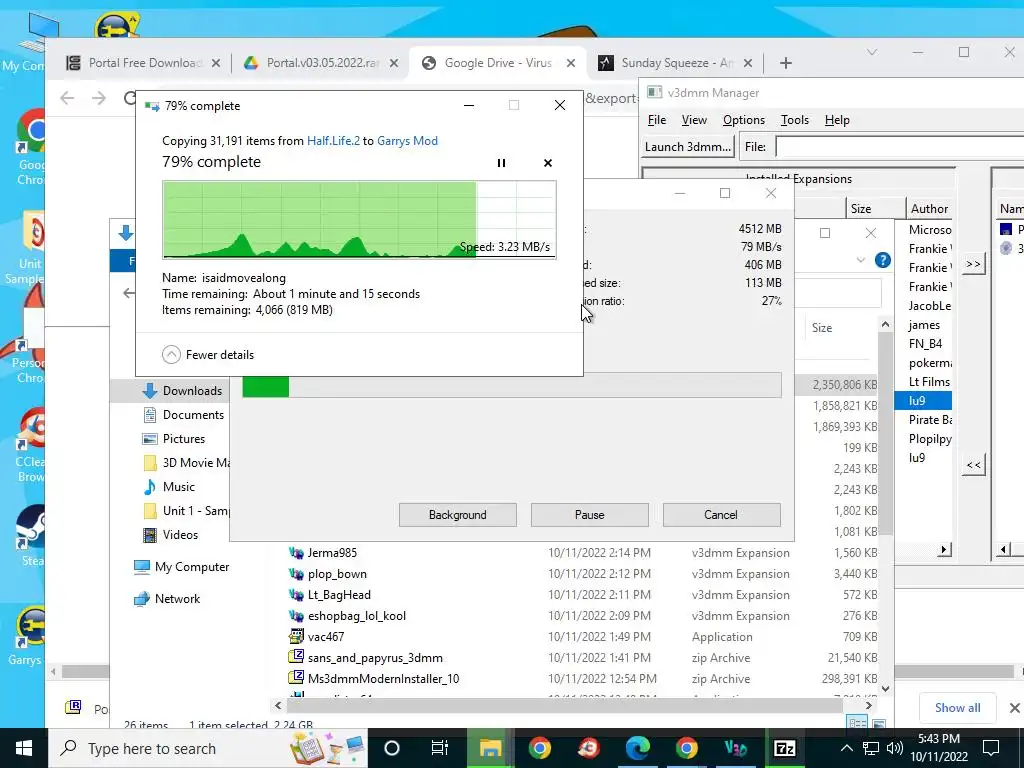Click the << move left button
Screen dimensions: 1024x768
click(x=973, y=465)
